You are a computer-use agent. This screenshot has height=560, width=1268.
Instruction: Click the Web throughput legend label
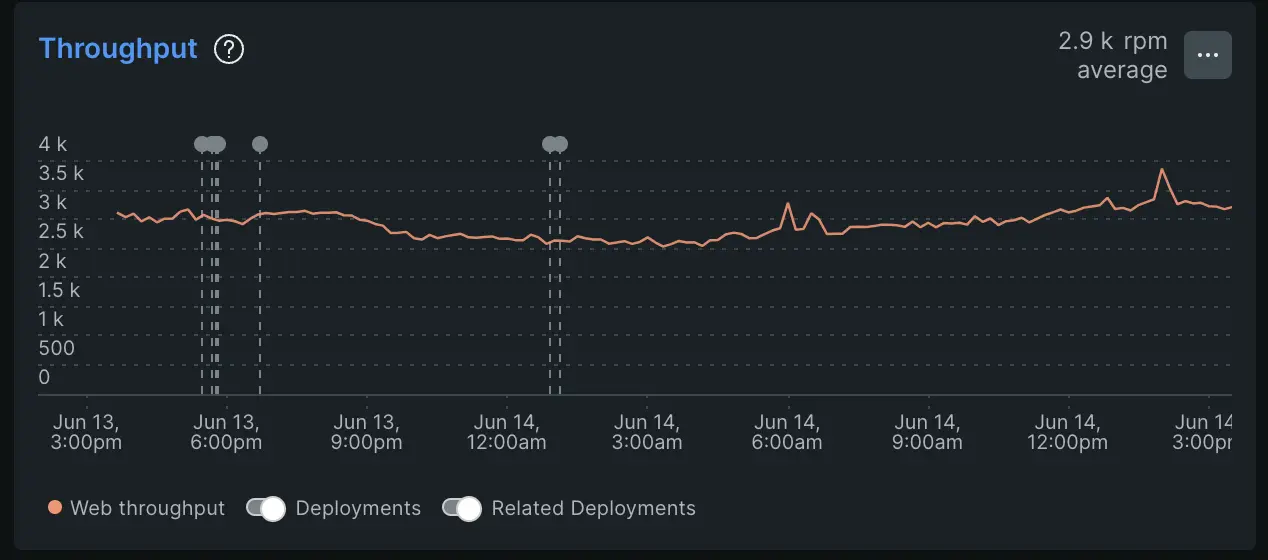(147, 508)
